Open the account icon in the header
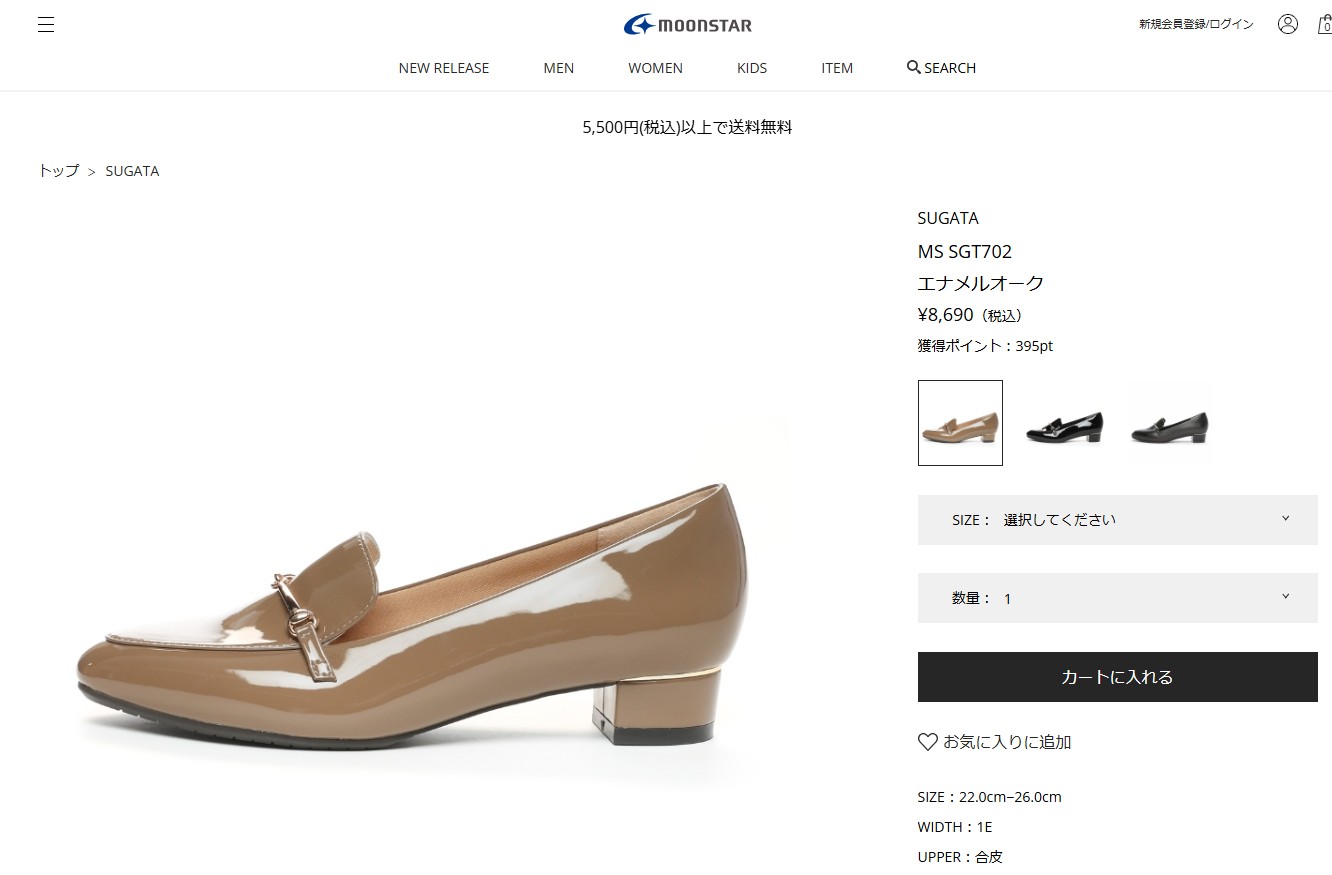 (1288, 23)
